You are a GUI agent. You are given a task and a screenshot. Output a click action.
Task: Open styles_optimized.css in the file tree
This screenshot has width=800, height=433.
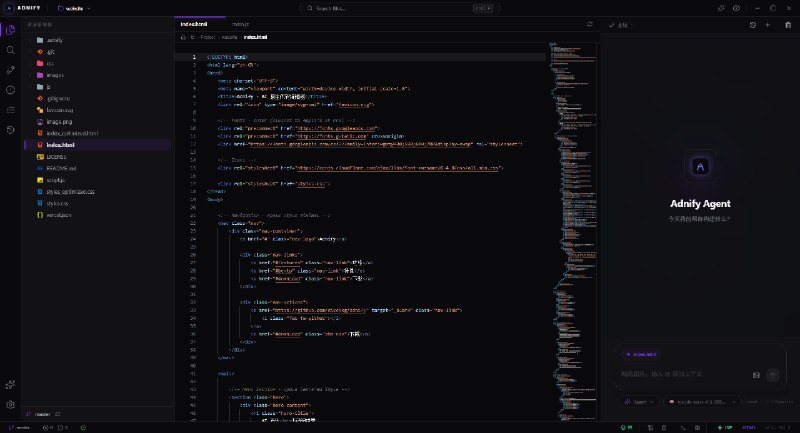pyautogui.click(x=97, y=192)
